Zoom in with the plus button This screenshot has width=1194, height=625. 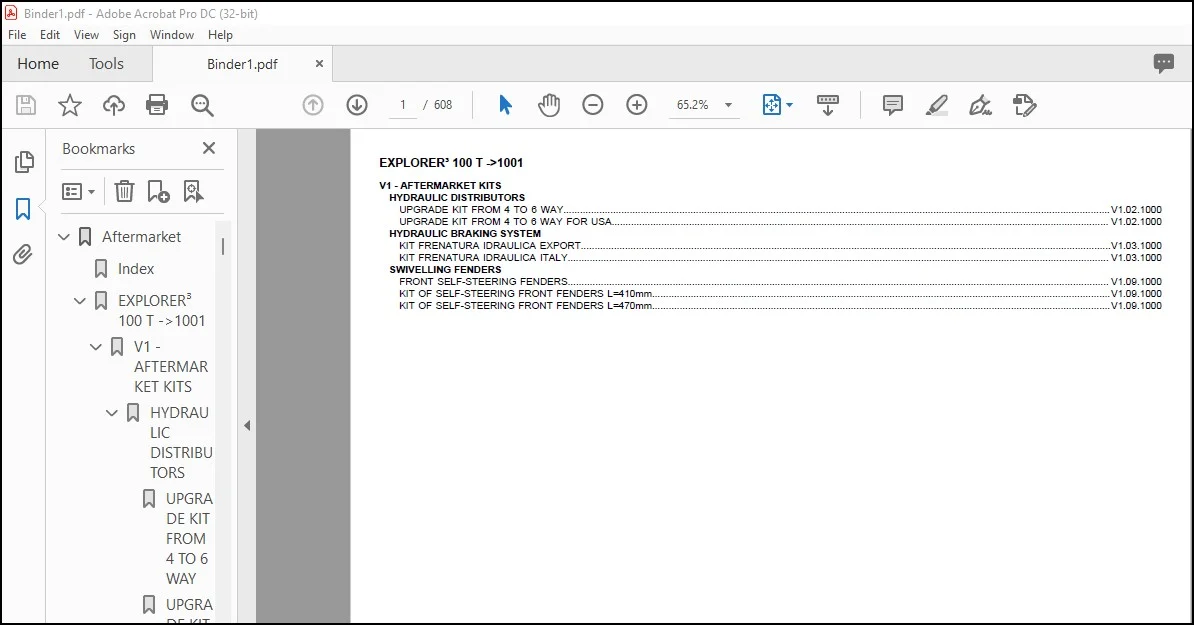(637, 105)
